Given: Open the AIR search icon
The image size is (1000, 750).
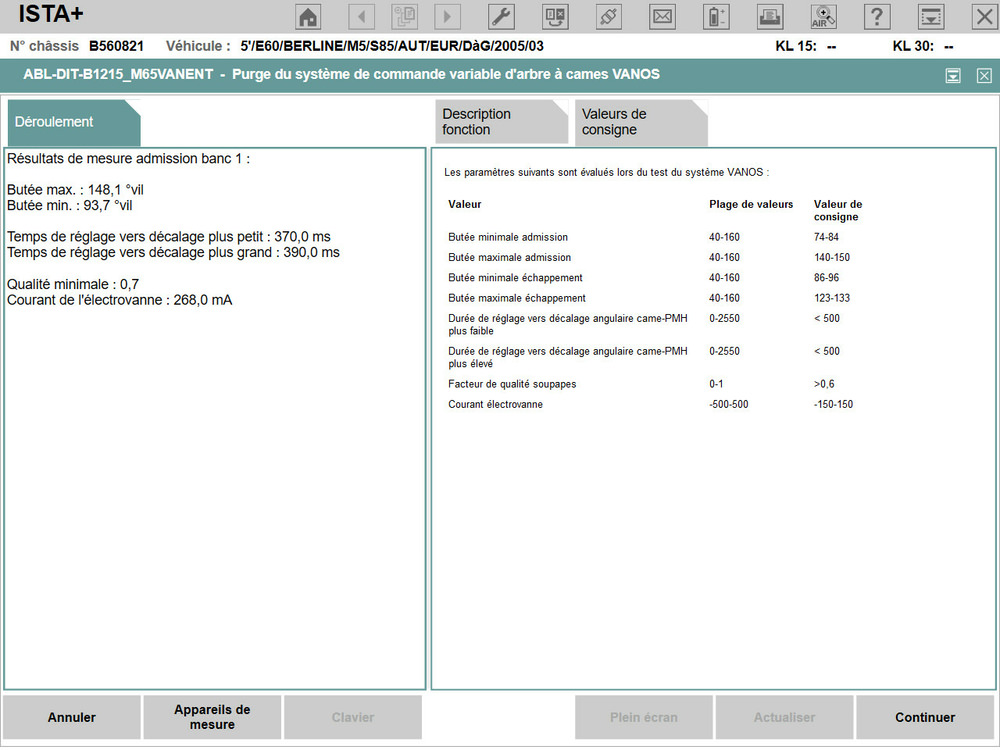Looking at the screenshot, I should click(823, 17).
